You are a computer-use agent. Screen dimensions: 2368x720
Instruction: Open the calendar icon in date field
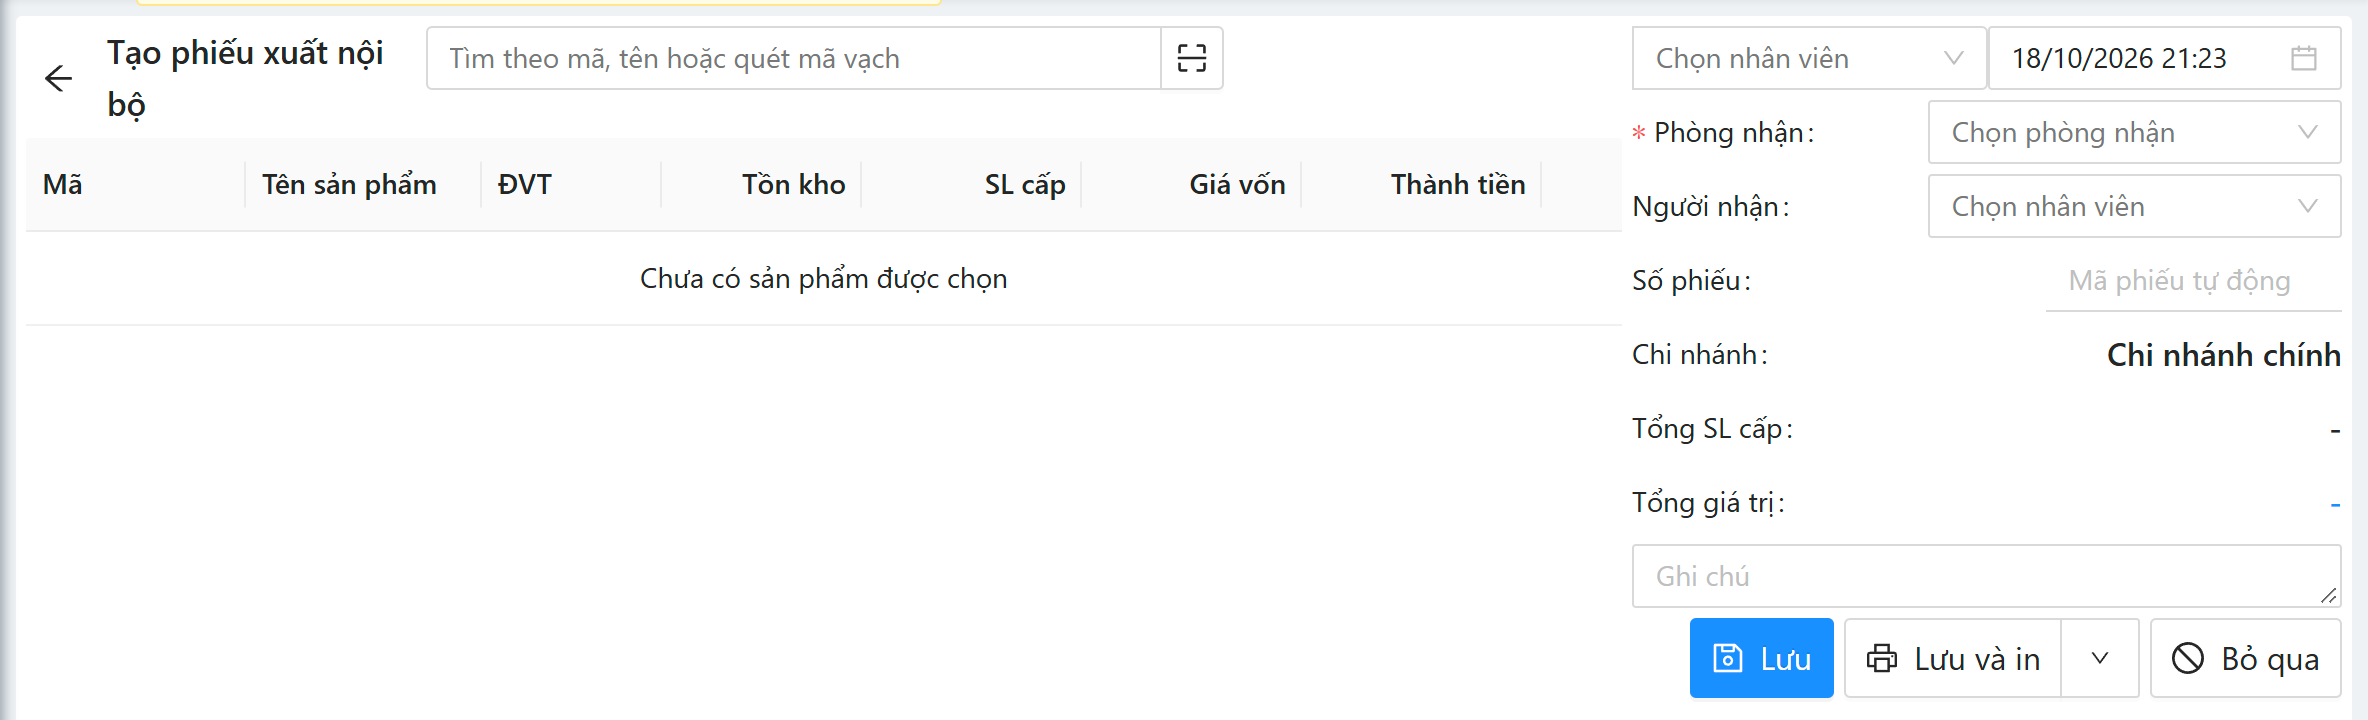[2304, 58]
